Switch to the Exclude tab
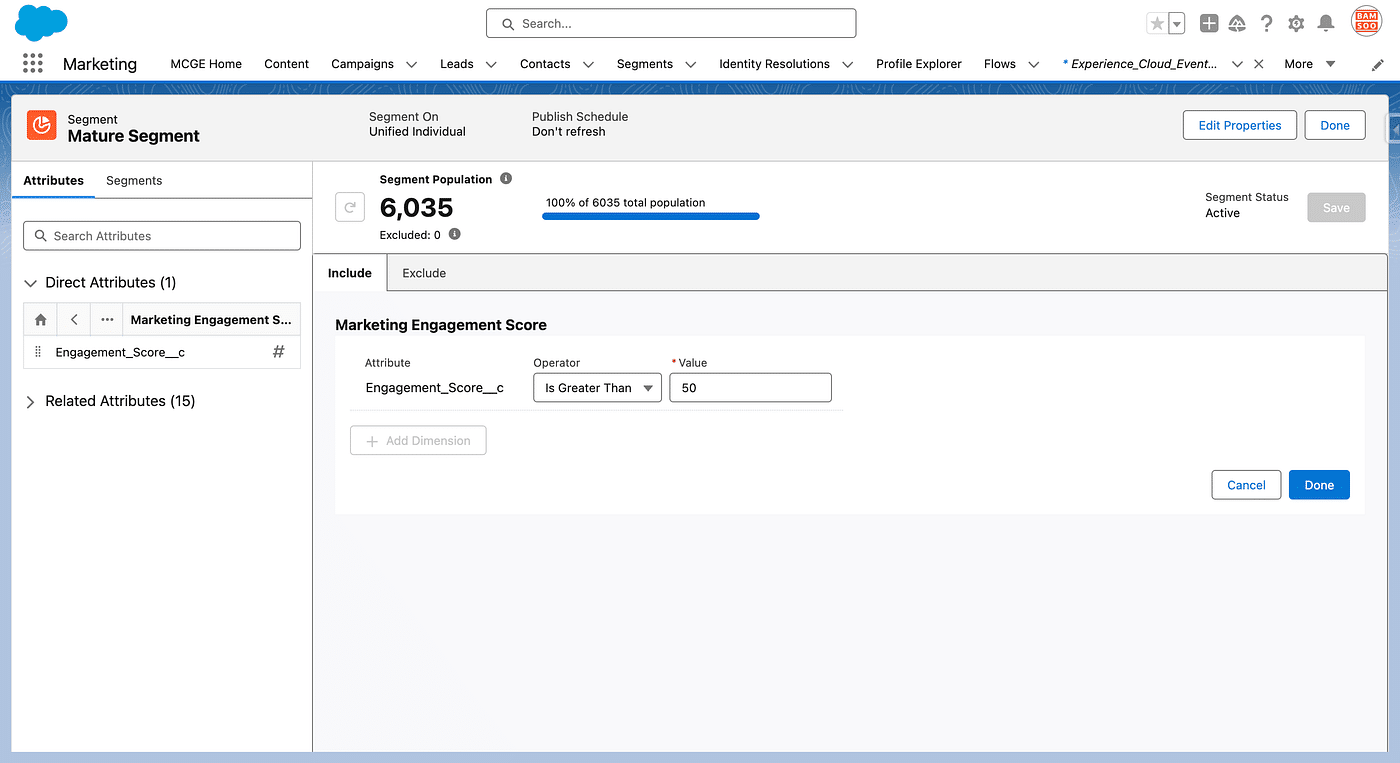 click(x=424, y=273)
